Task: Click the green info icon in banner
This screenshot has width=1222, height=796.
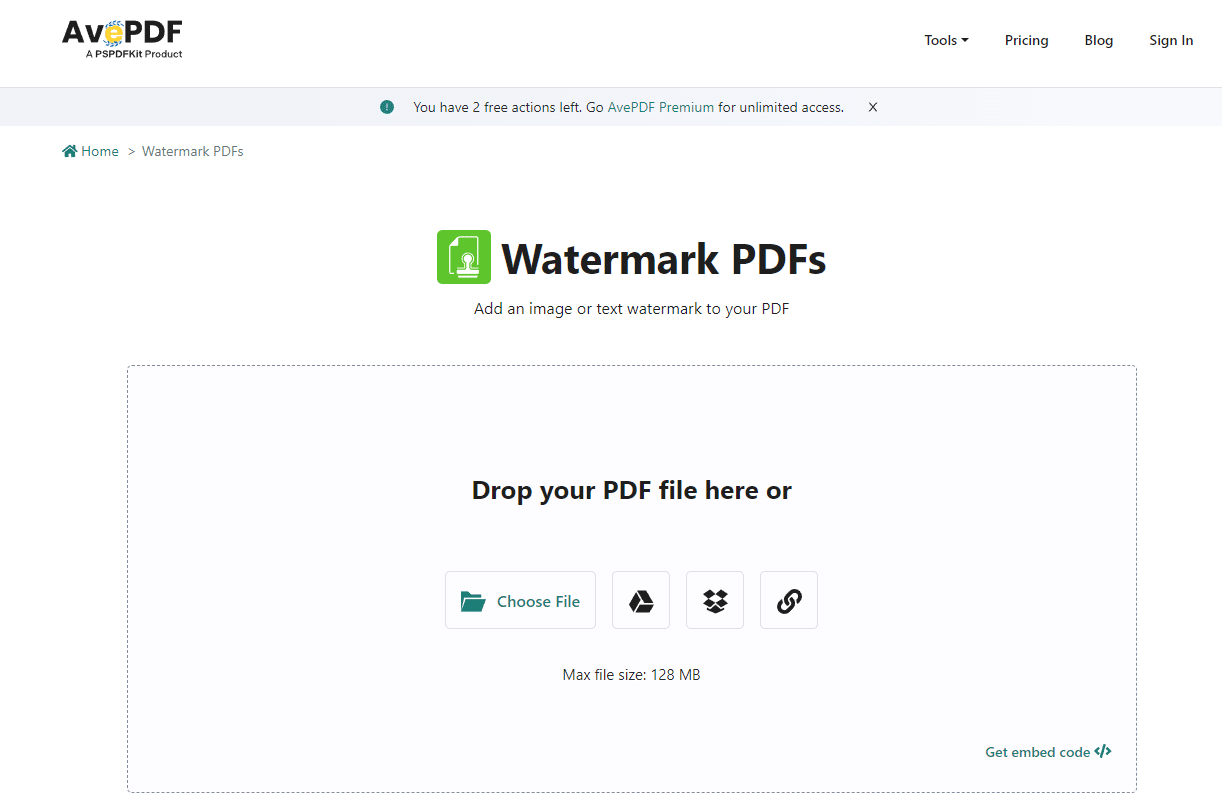Action: (x=387, y=107)
